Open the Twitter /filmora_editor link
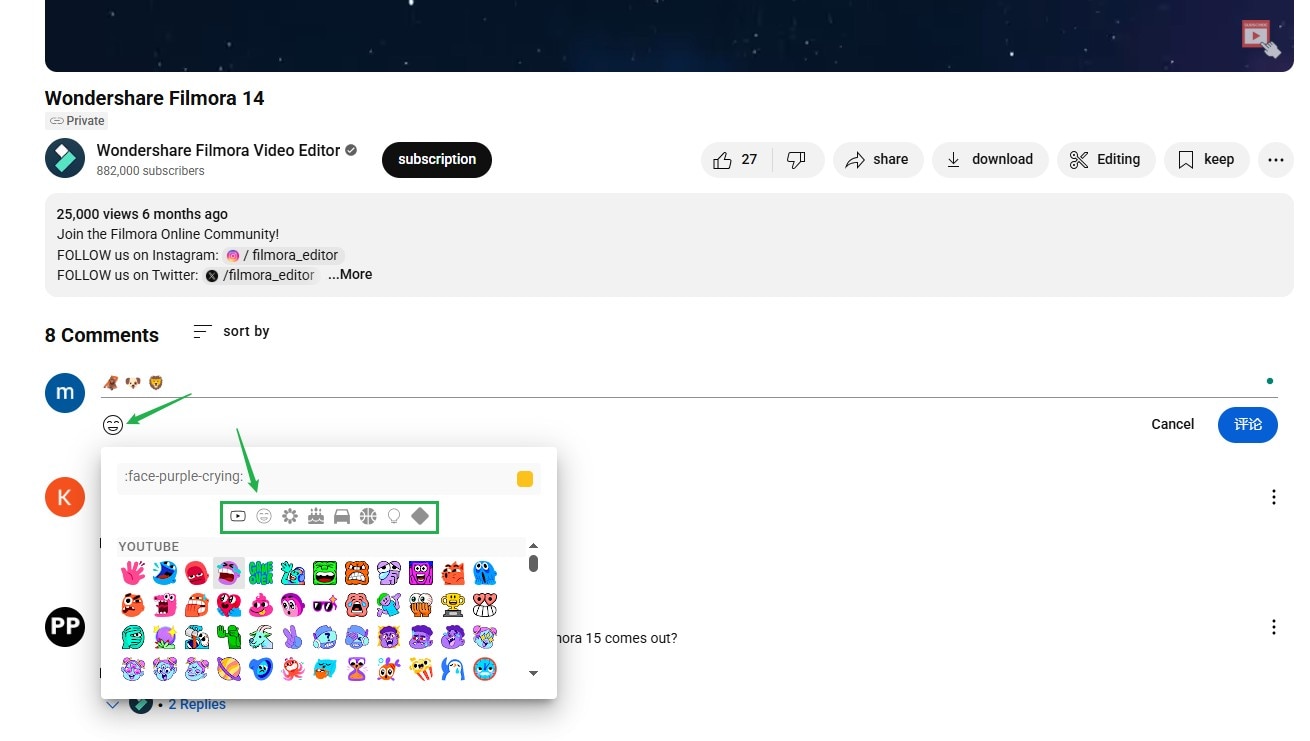The width and height of the screenshot is (1310, 741). 261,275
